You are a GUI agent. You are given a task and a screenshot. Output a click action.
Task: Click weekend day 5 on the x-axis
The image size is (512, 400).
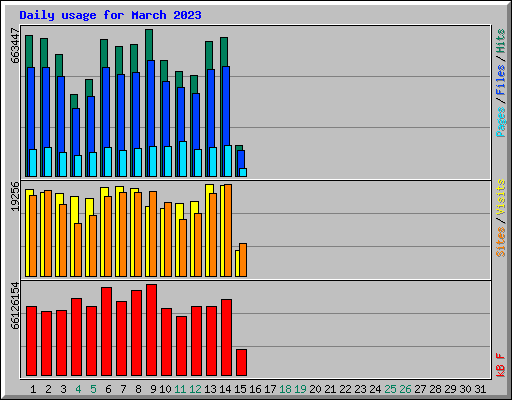pos(93,389)
